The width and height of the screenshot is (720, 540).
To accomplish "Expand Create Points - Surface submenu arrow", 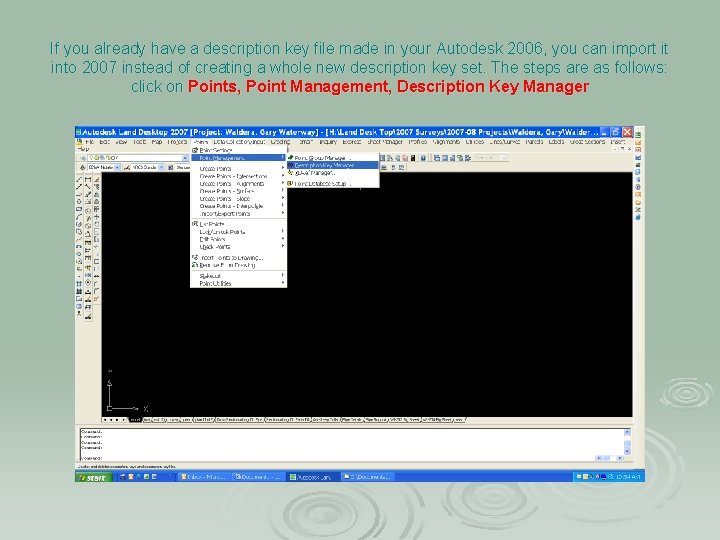I will [283, 191].
